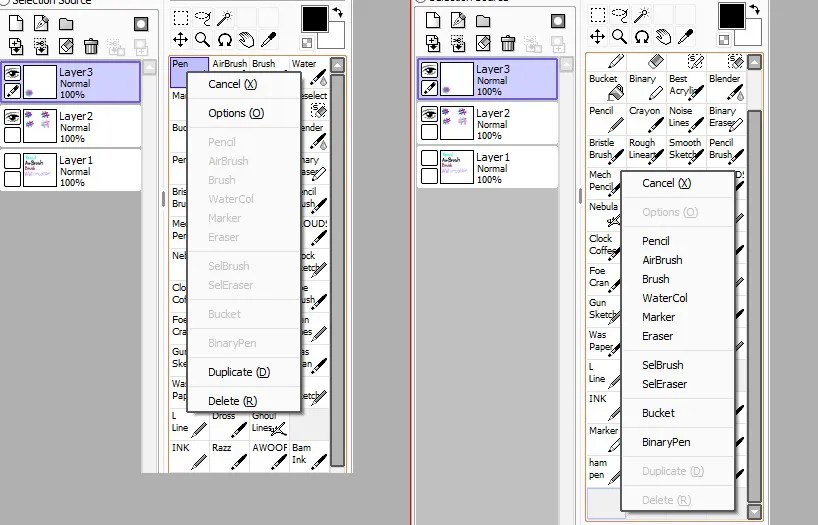Select the Bam Ink brush in left tray
This screenshot has width=818, height=525.
click(x=309, y=455)
